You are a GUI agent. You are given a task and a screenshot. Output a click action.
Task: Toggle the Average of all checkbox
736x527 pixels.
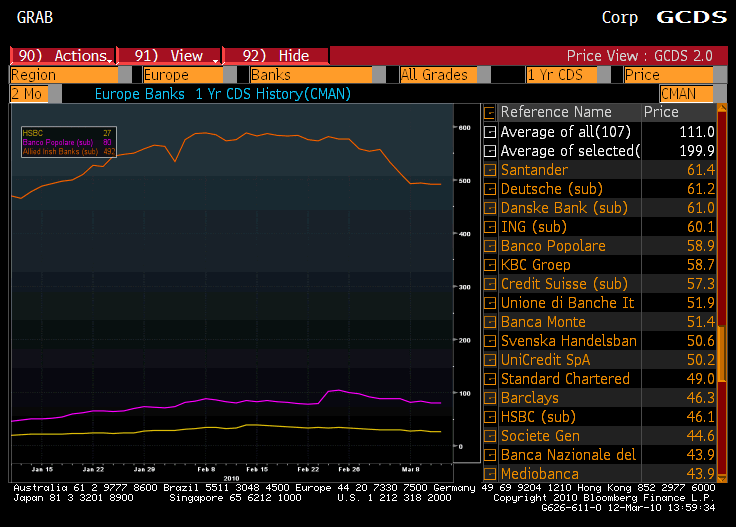tap(490, 132)
